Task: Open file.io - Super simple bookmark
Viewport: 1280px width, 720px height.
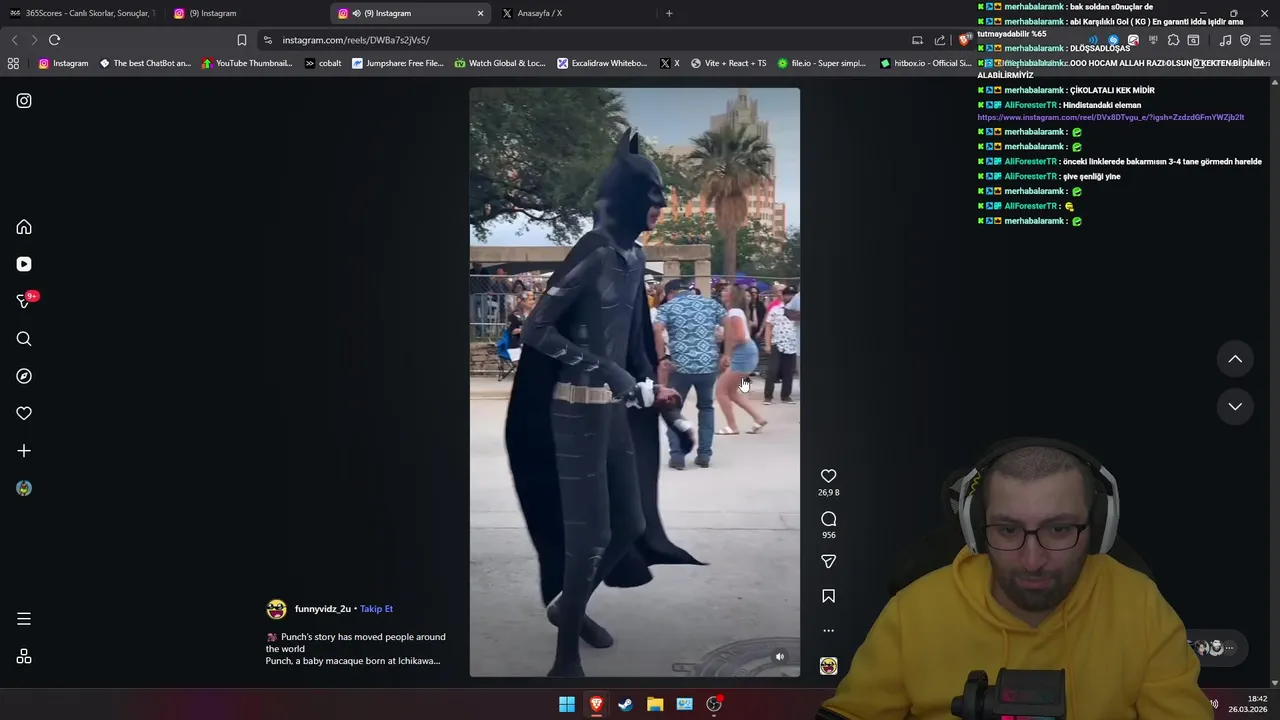Action: coord(821,63)
